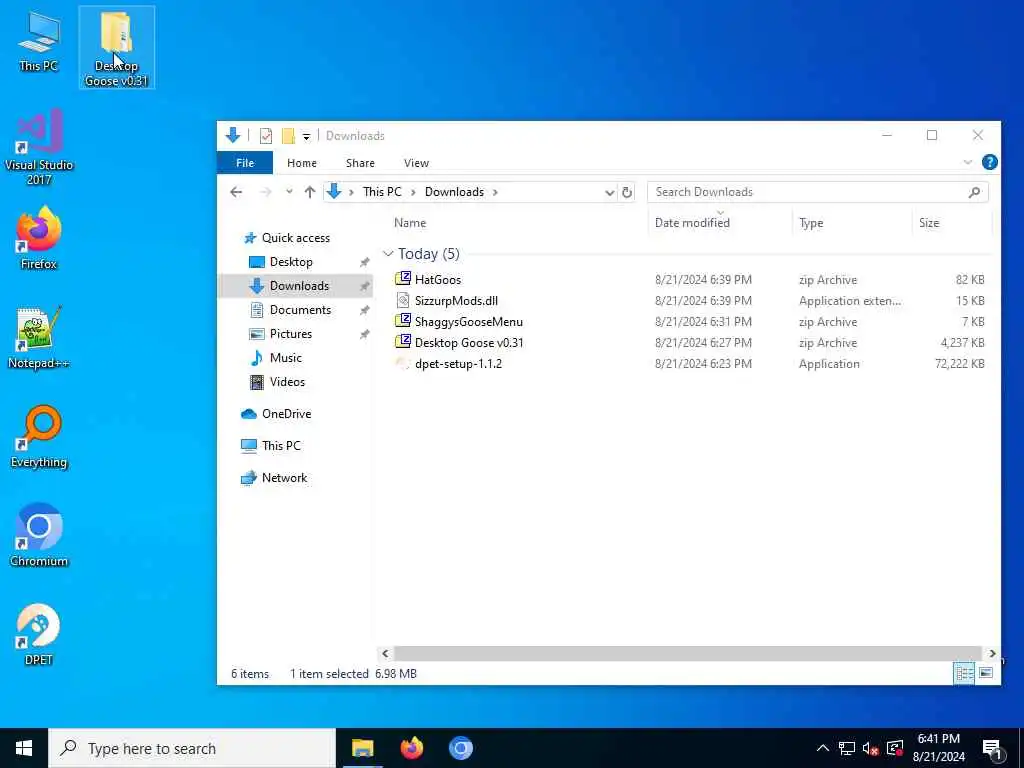Open Videos in the navigation pane
The height and width of the screenshot is (768, 1024).
point(287,381)
